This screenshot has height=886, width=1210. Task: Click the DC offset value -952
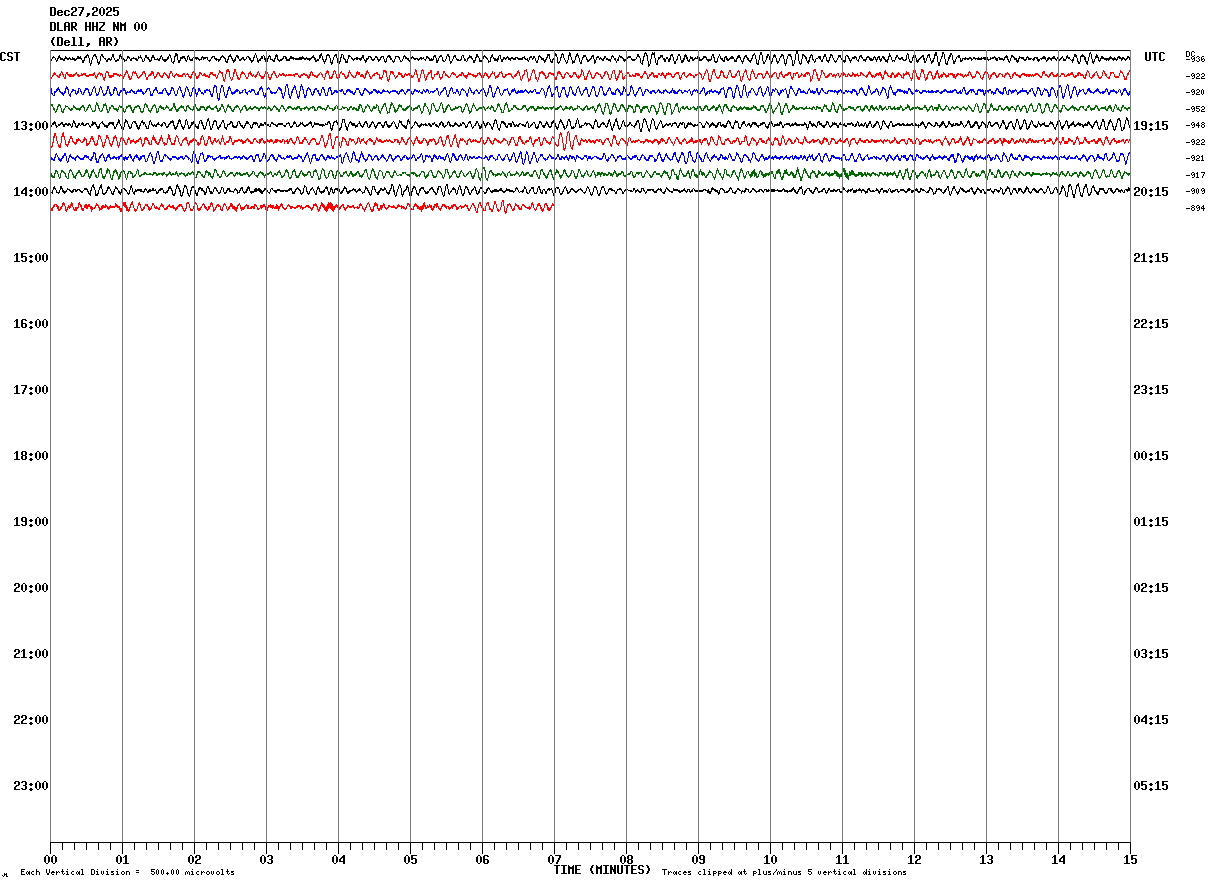1196,109
